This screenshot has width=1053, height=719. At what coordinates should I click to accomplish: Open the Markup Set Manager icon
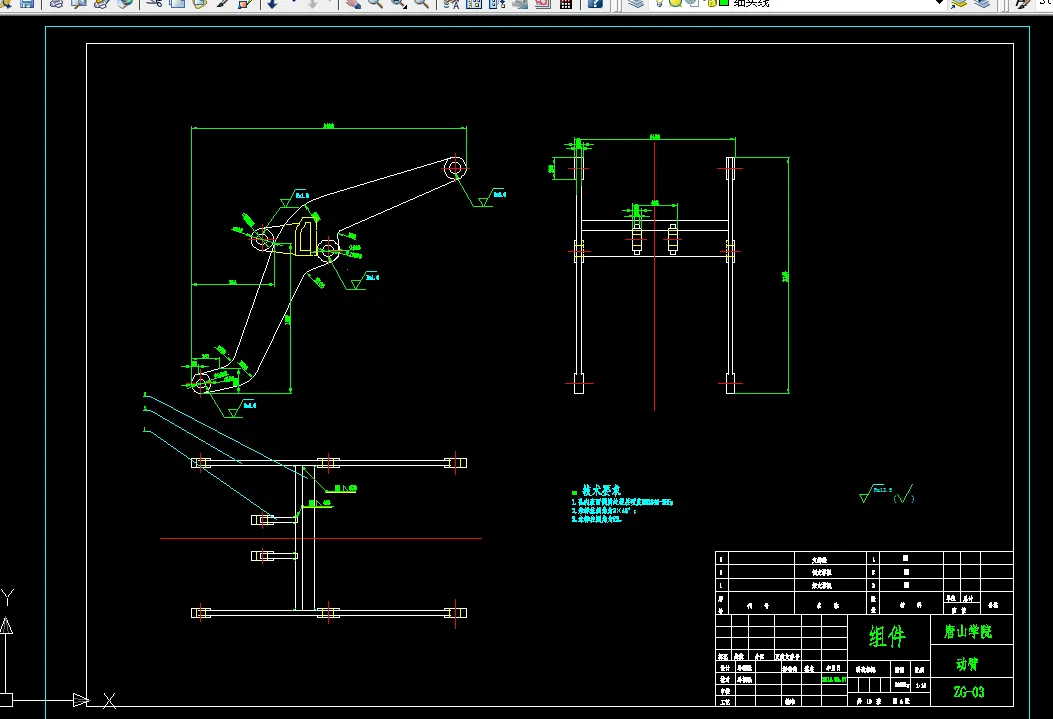click(x=543, y=3)
